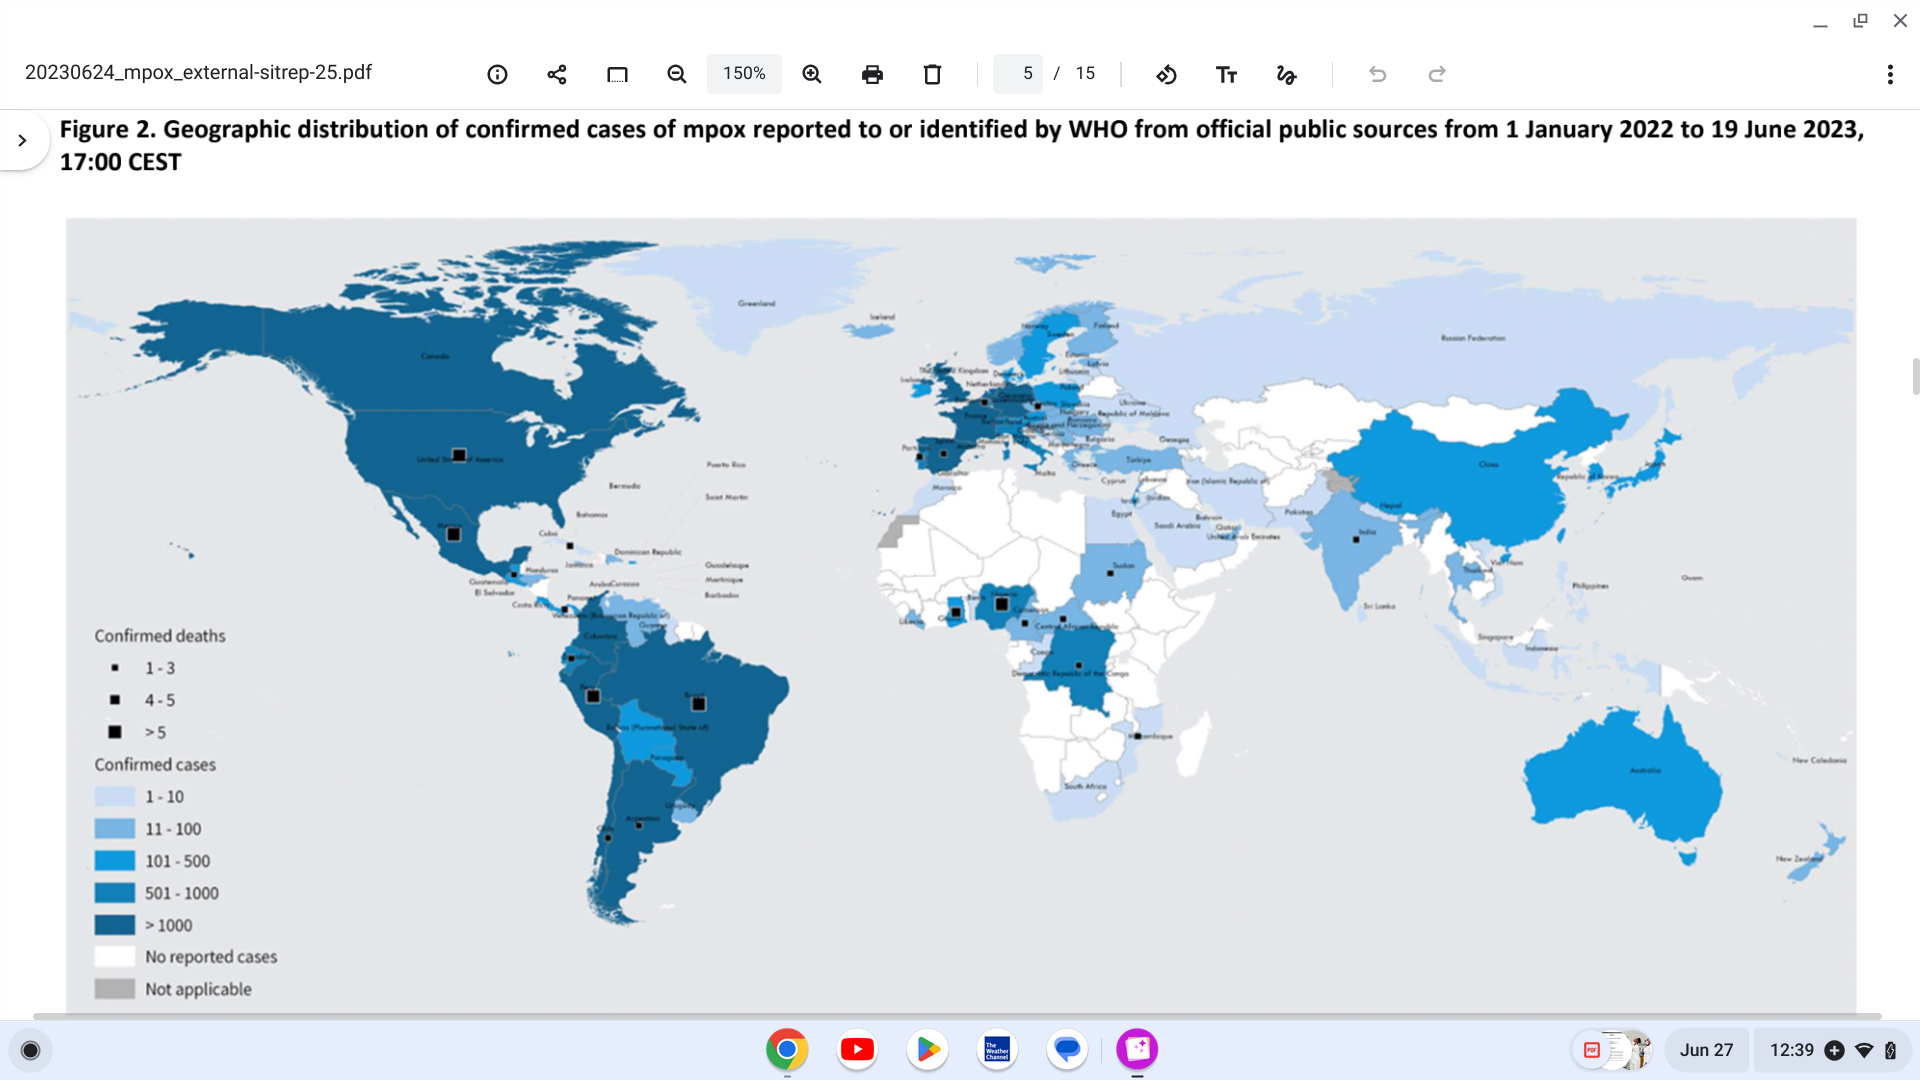Undo the last action
The width and height of the screenshot is (1920, 1080).
click(x=1377, y=74)
